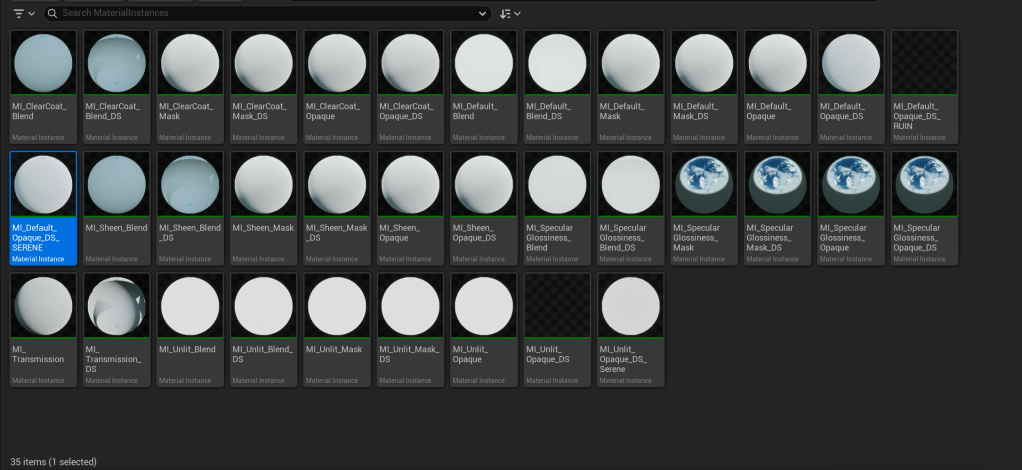Open the sort options menu
Viewport: 1022px width, 470px height.
(510, 13)
